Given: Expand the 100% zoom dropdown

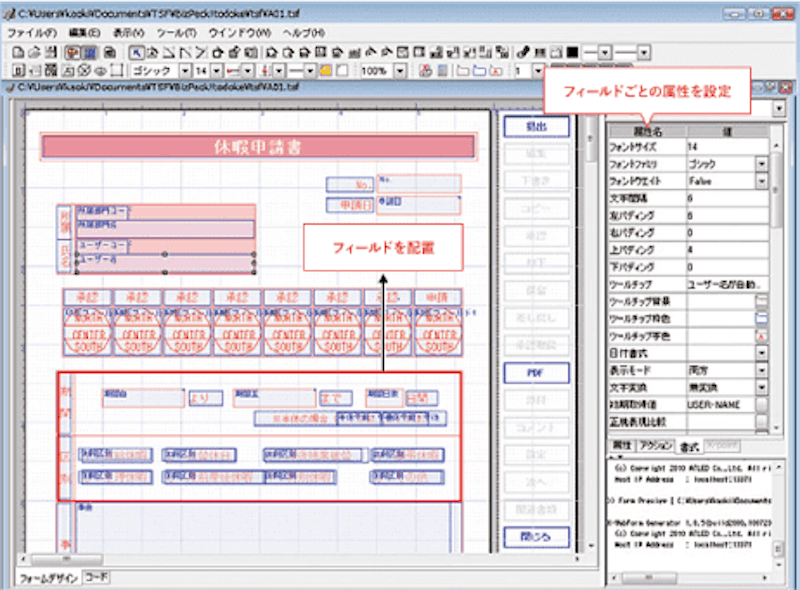Looking at the screenshot, I should click(400, 72).
